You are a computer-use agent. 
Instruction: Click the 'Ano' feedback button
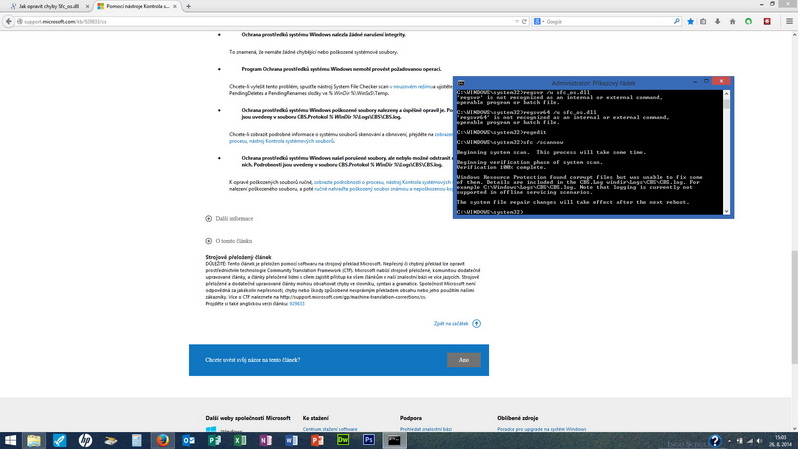[x=464, y=360]
